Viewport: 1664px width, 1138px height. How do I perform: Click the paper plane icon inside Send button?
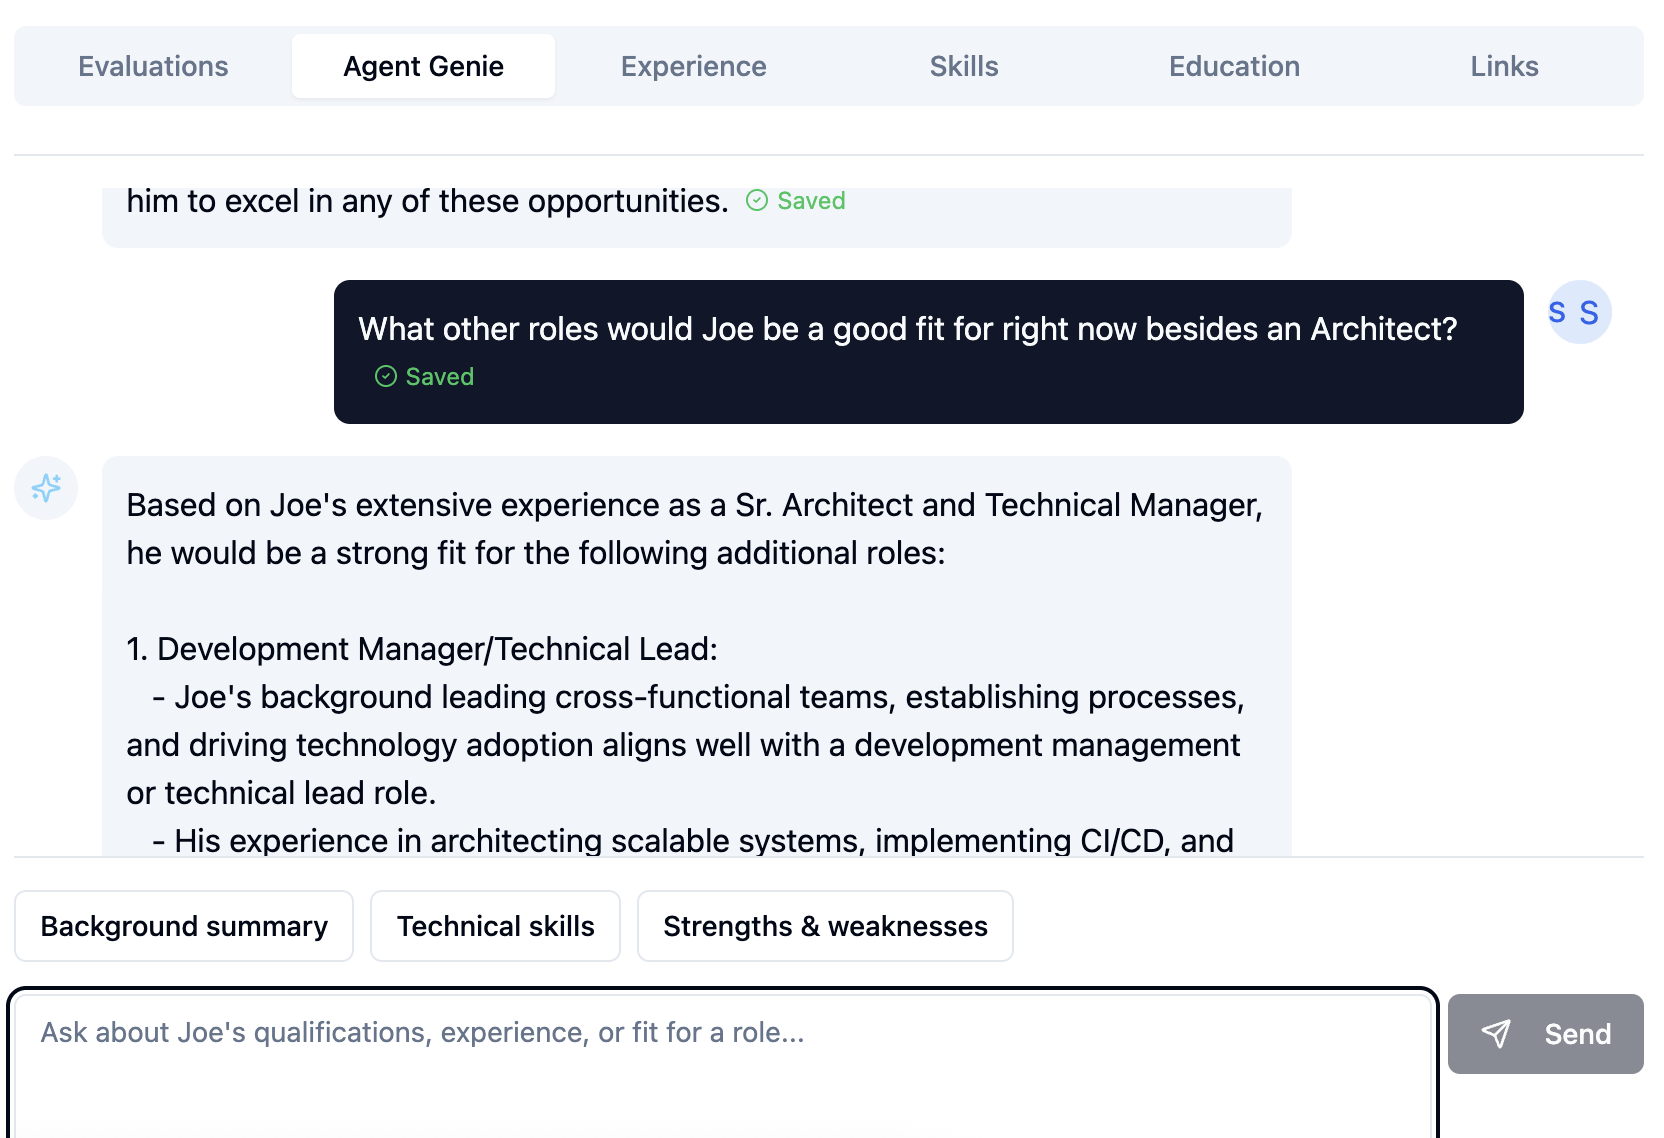1497,1034
